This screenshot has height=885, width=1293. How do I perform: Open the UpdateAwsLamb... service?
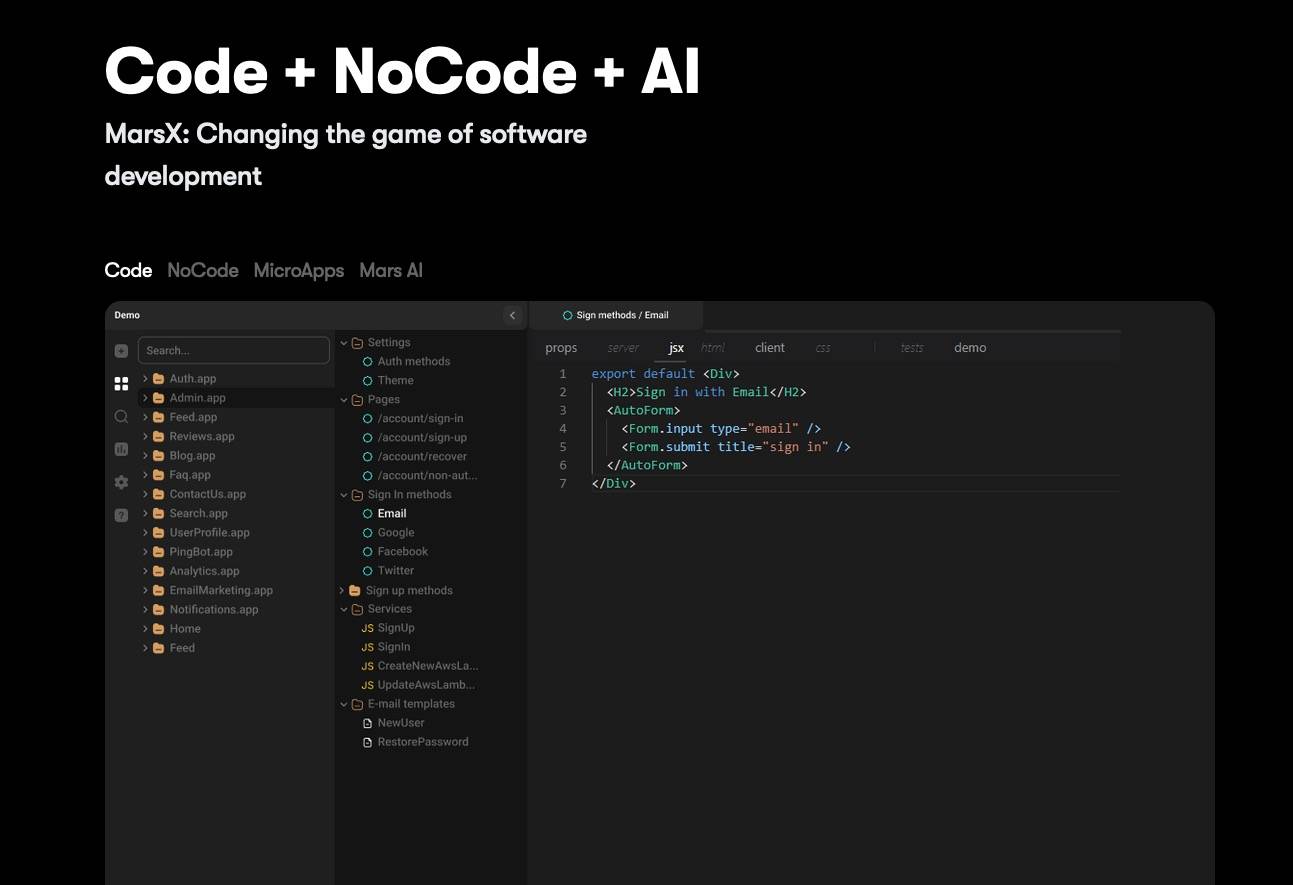[426, 685]
